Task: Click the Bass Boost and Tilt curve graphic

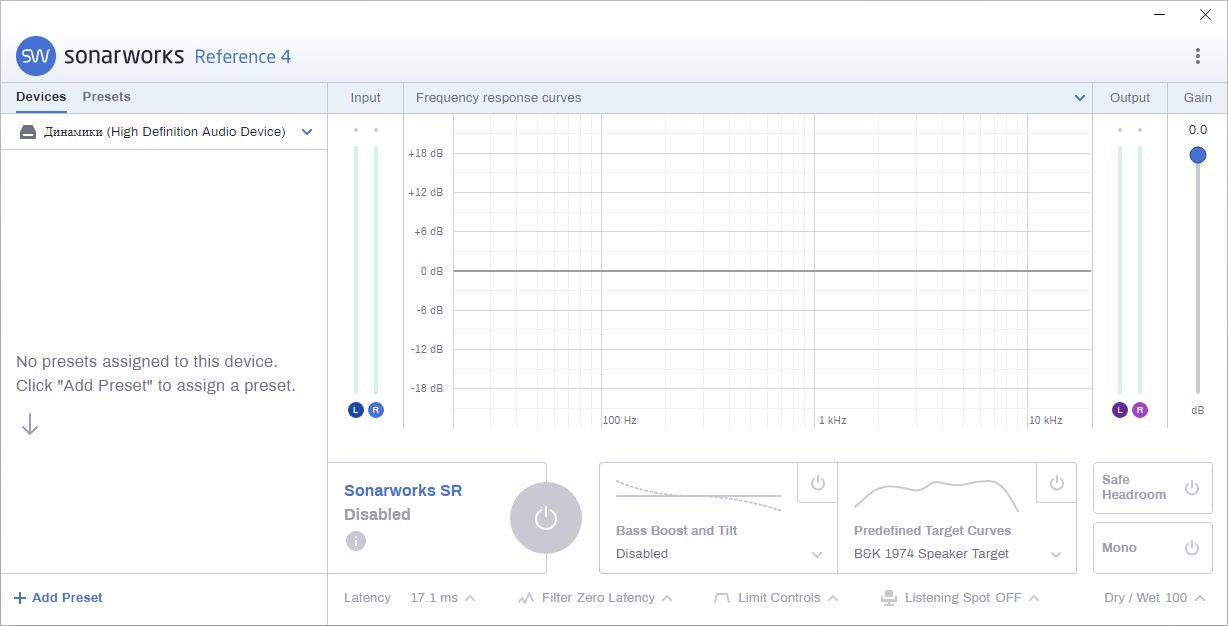Action: (699, 494)
